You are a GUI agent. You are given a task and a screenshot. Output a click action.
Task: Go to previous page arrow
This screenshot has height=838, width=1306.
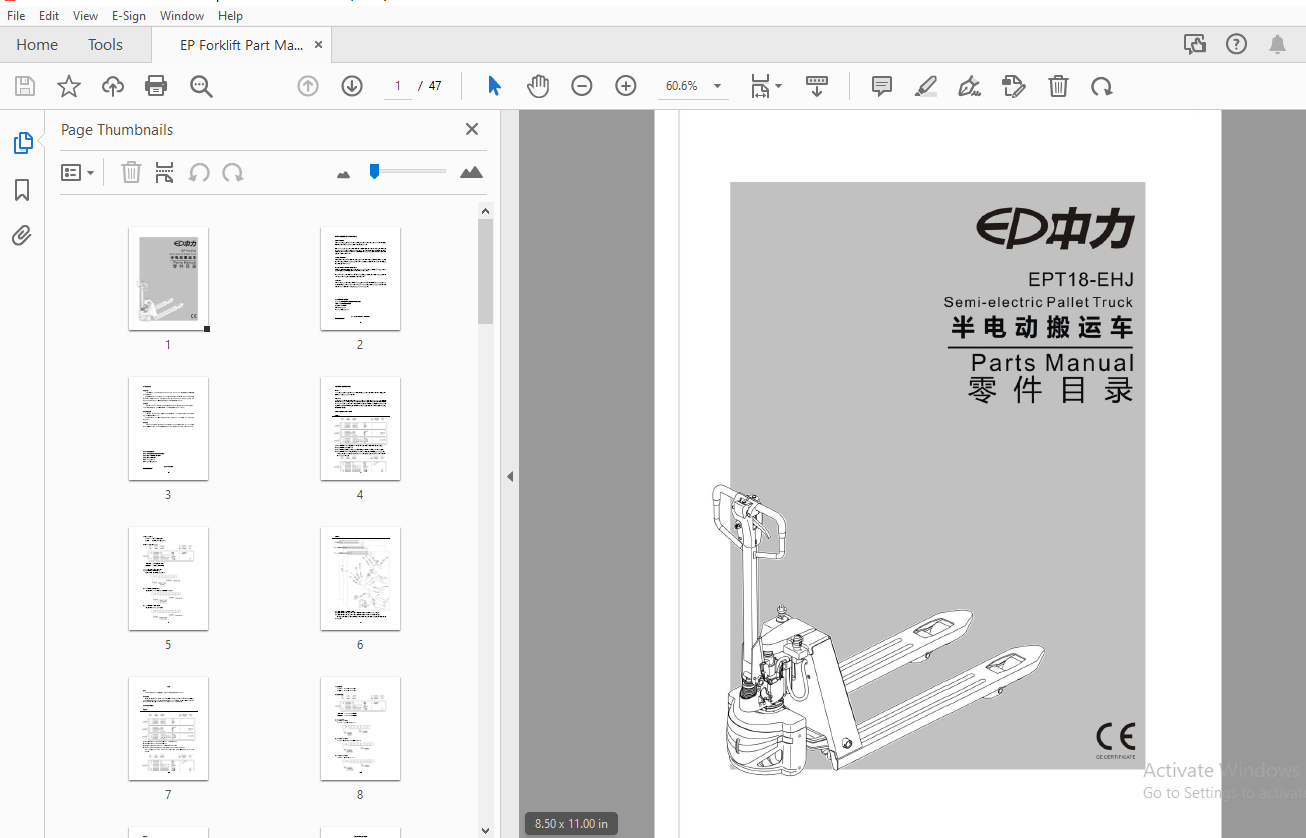pos(308,86)
